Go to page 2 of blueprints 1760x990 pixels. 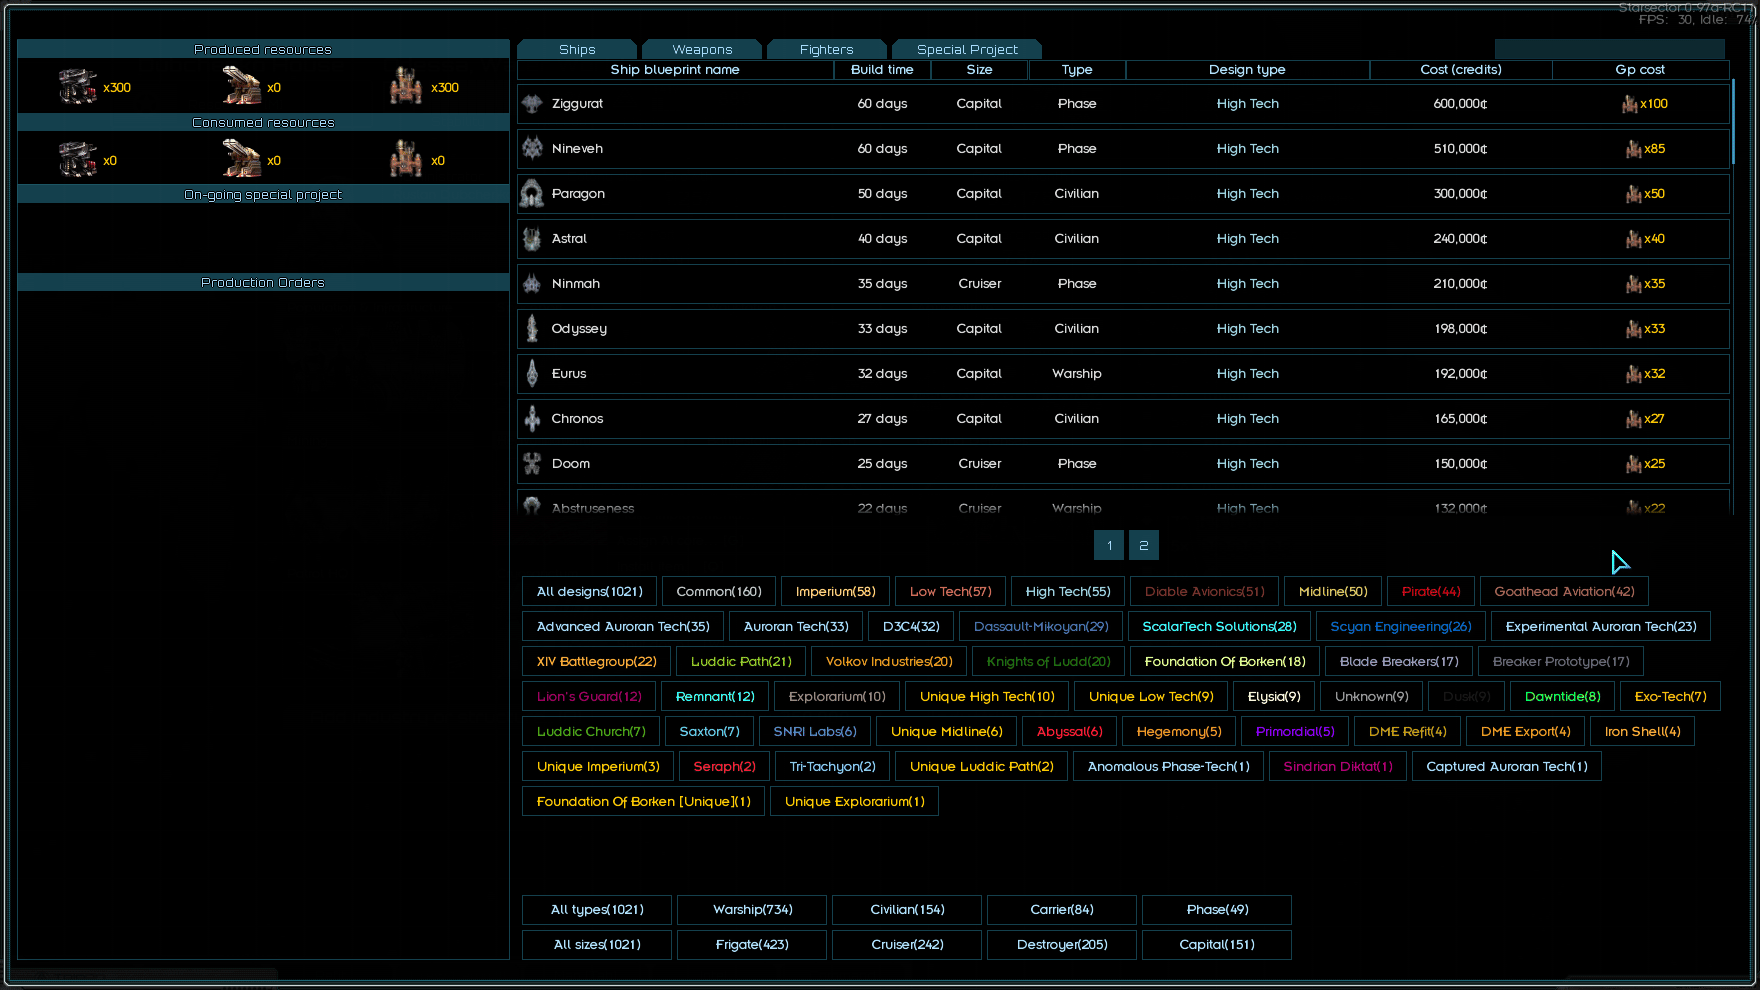1144,545
